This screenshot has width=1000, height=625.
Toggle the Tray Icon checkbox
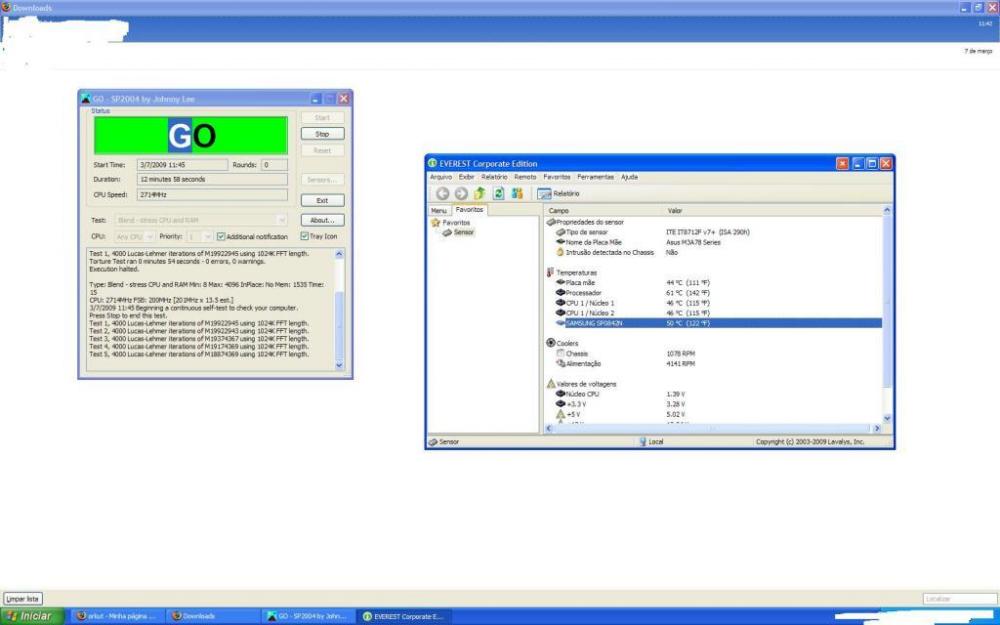pyautogui.click(x=305, y=237)
